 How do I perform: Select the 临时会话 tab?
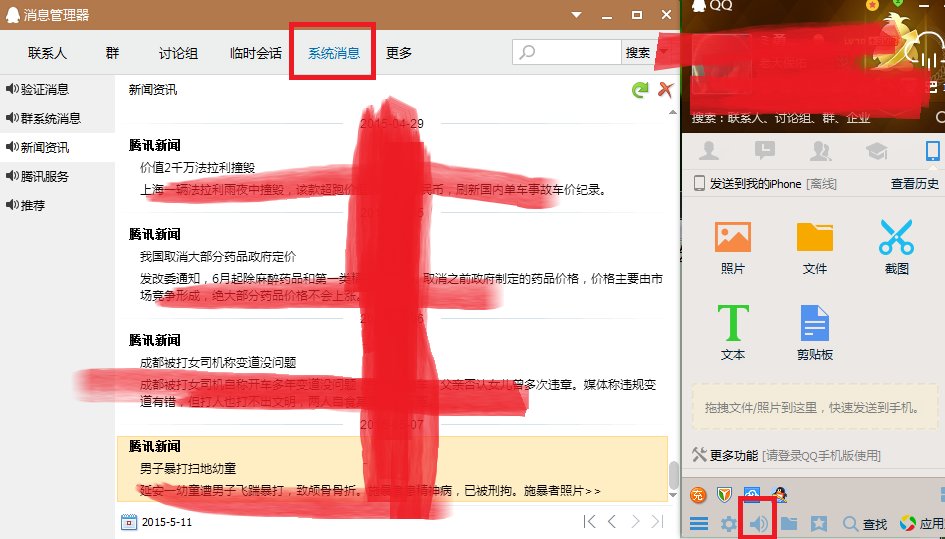256,53
